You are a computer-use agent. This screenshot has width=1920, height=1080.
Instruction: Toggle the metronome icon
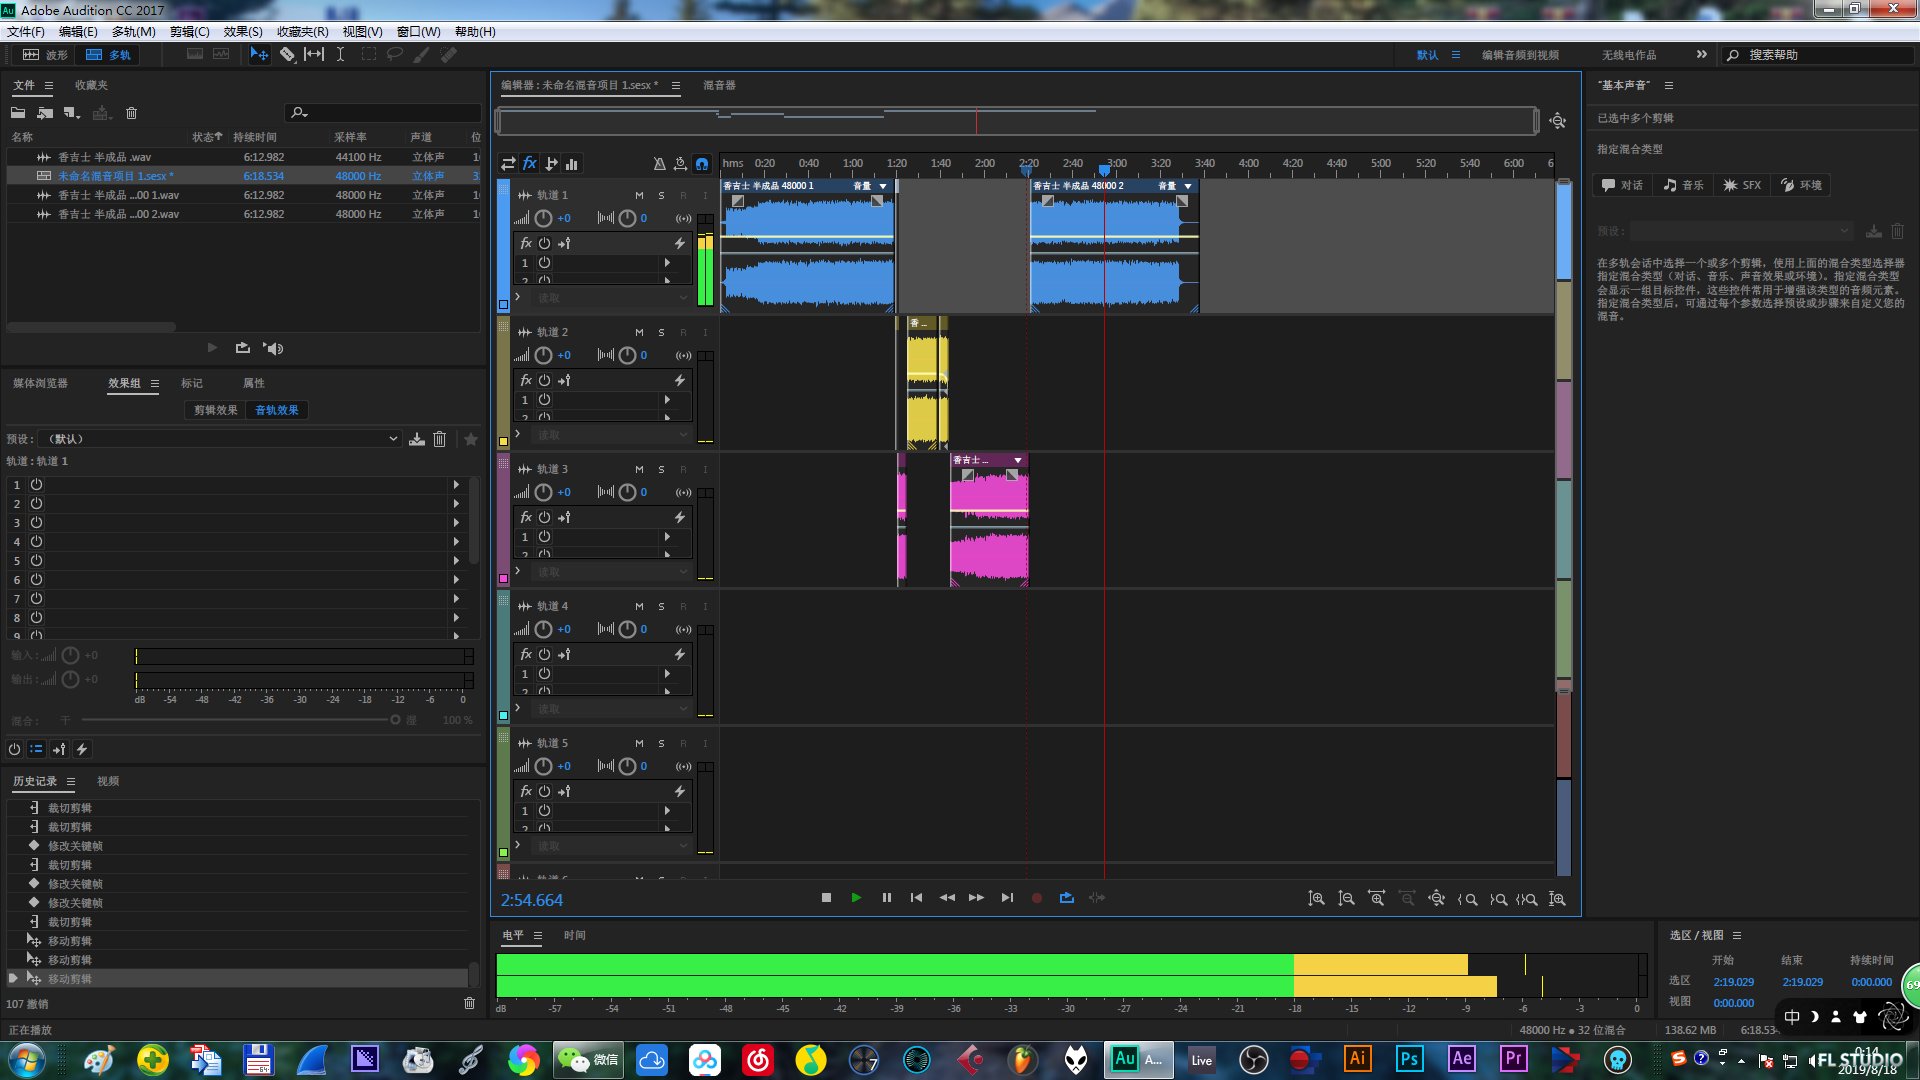click(x=659, y=164)
